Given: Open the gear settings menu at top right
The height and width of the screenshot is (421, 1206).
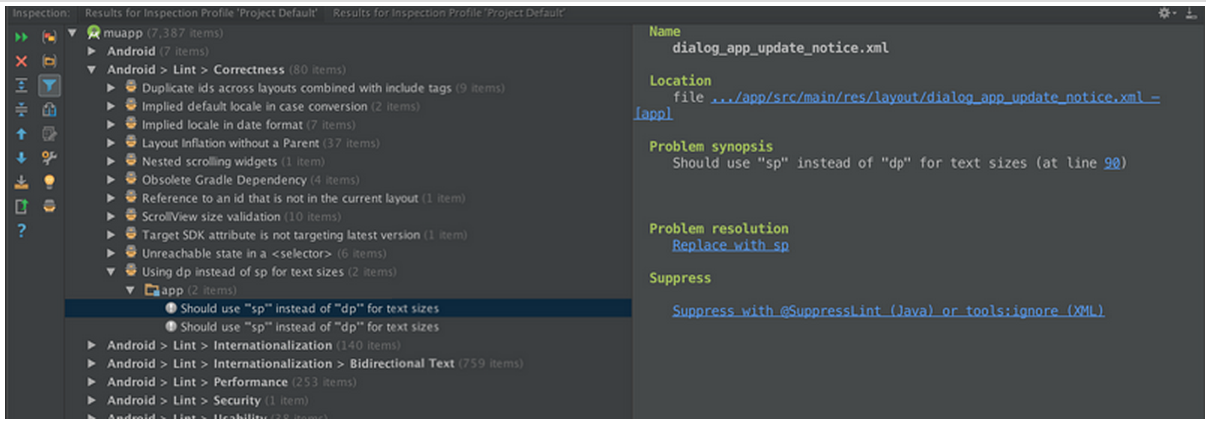Looking at the screenshot, I should 1166,13.
